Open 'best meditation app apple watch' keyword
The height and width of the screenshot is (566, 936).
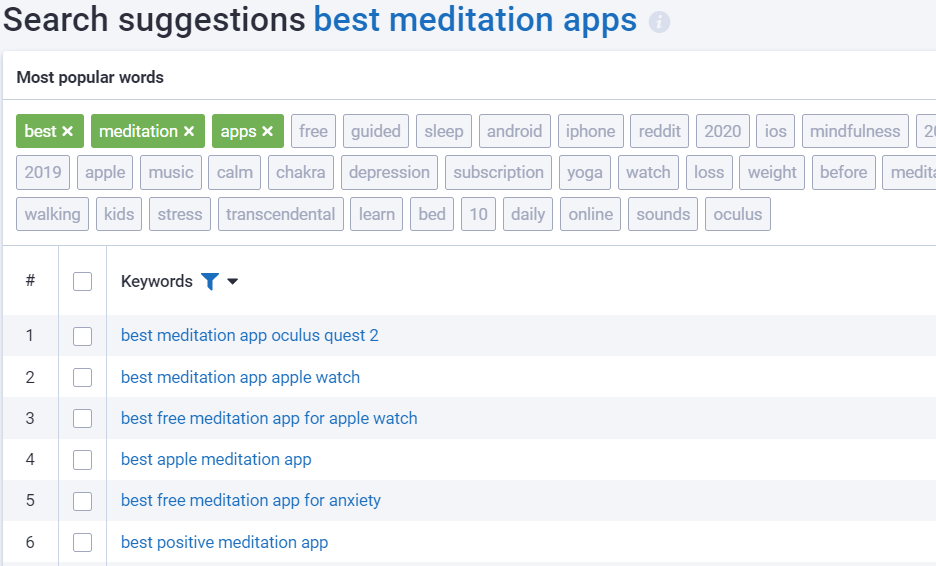240,377
